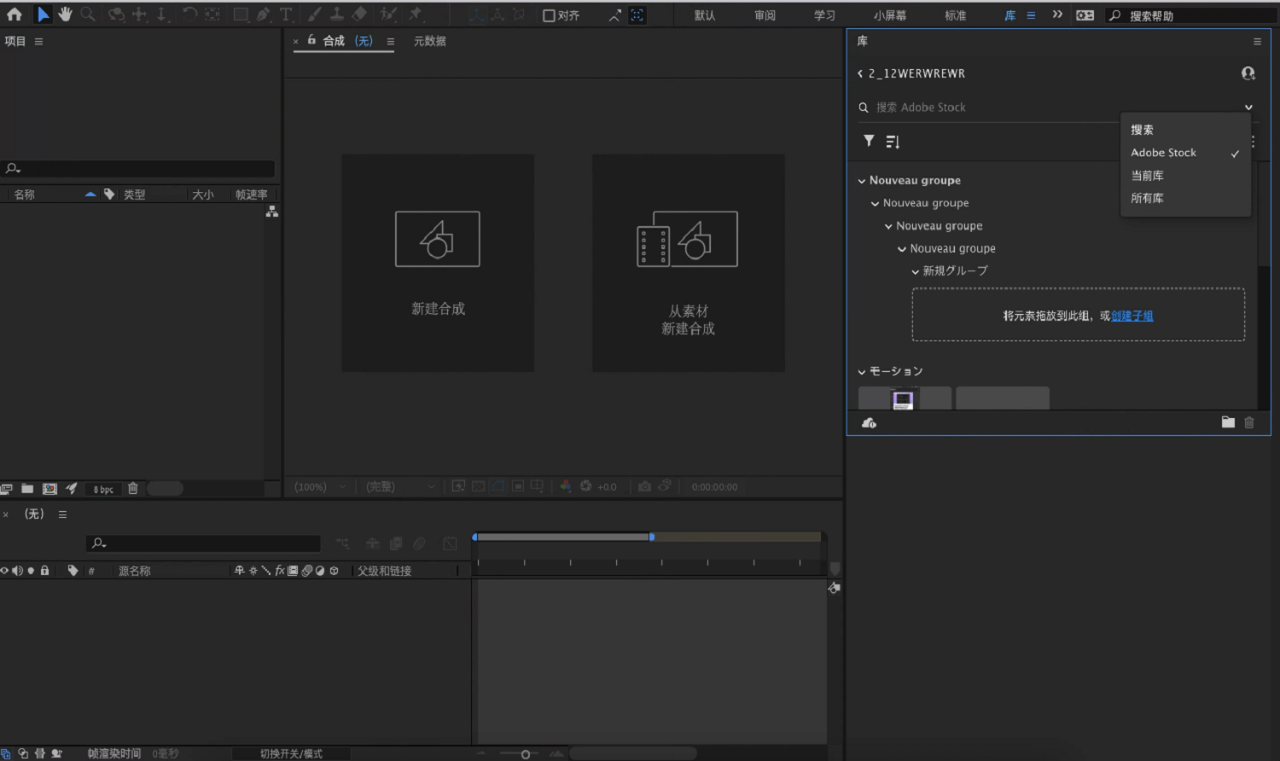This screenshot has height=761, width=1280.
Task: Click the workspace settings icon beside help search
Action: (1085, 15)
